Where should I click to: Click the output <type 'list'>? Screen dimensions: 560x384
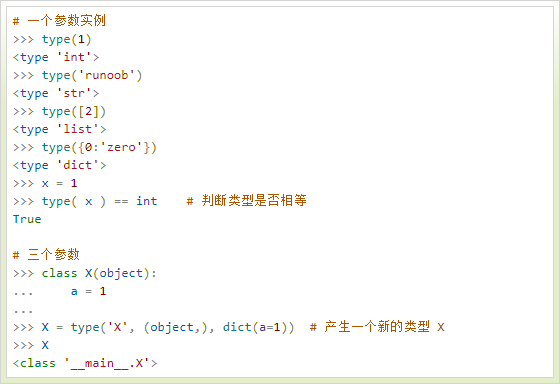(x=60, y=129)
